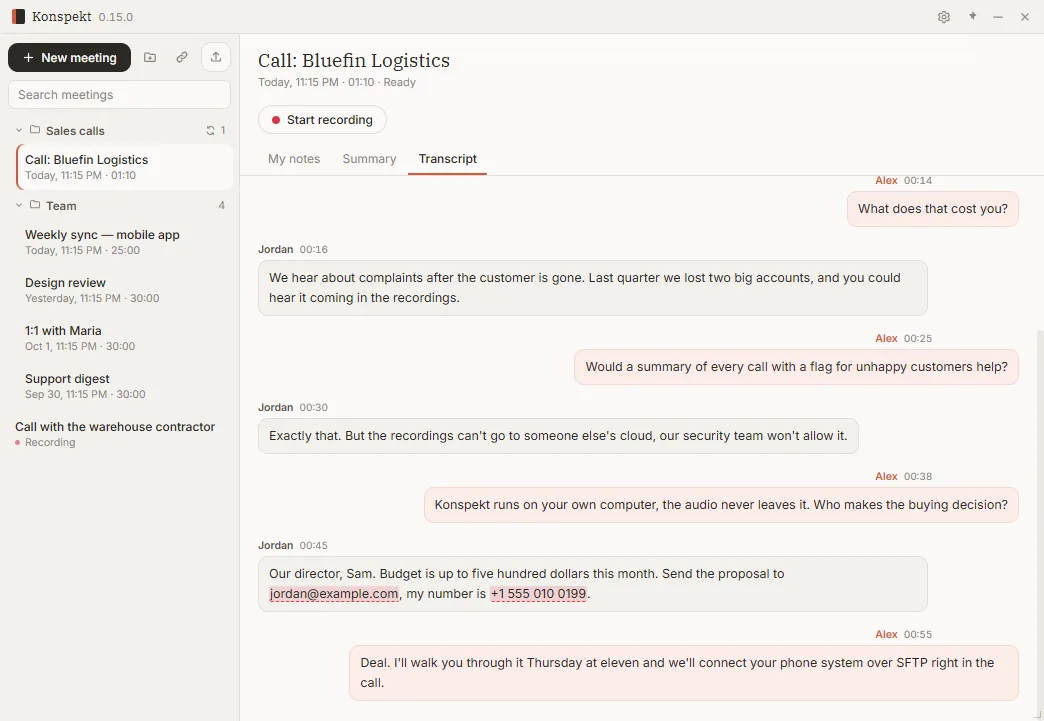Collapse the Sales calls folder chevron
The height and width of the screenshot is (721, 1044).
(19, 130)
